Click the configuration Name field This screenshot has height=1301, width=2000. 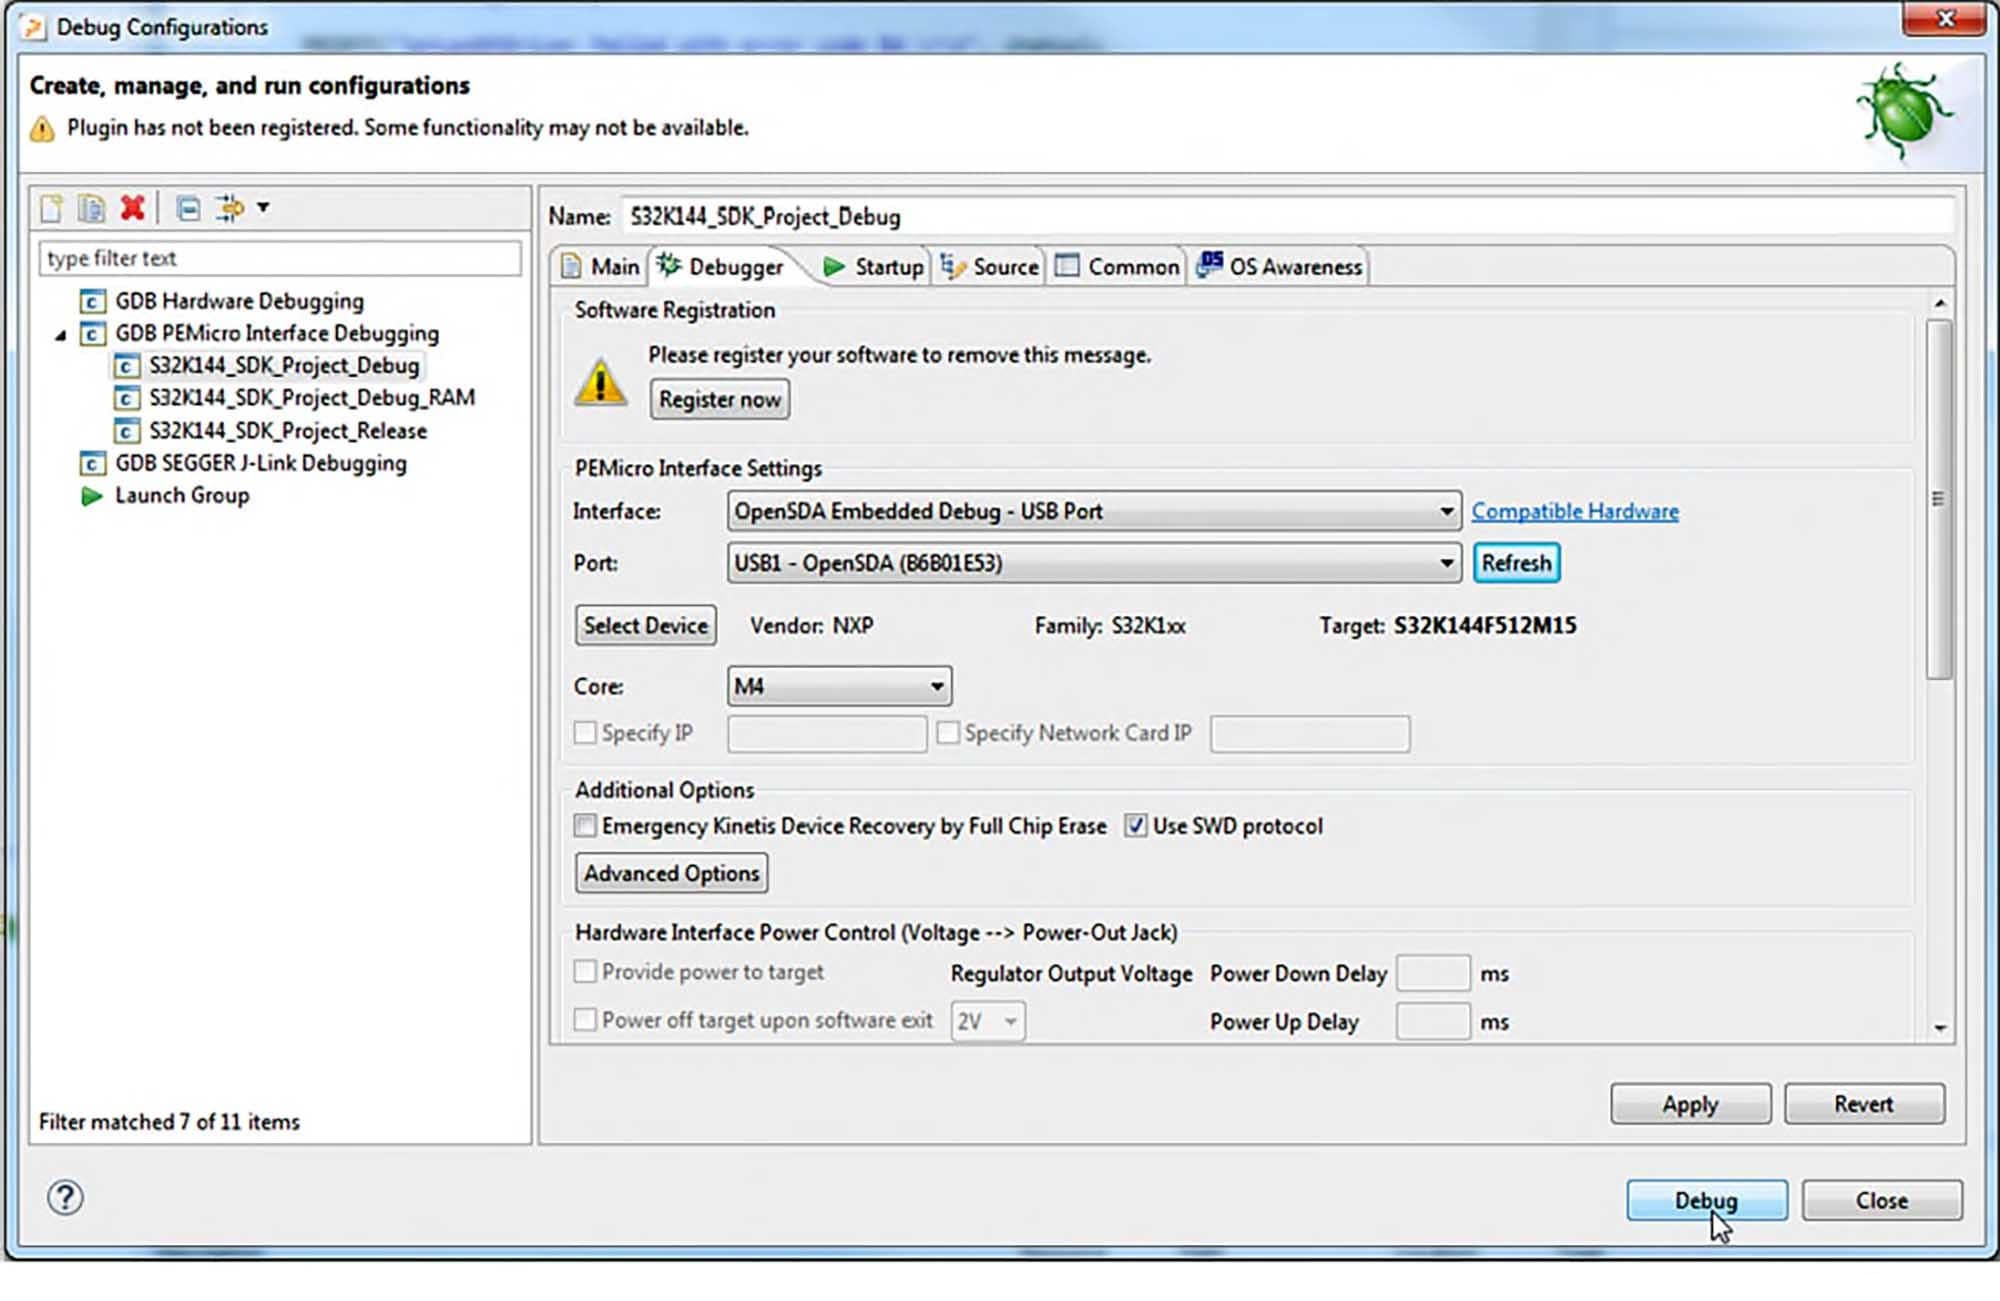pyautogui.click(x=1288, y=216)
